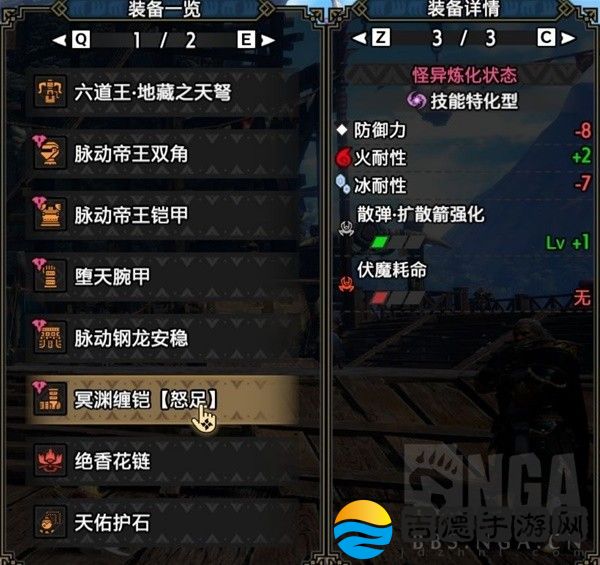This screenshot has height=565, width=600.
Task: Click the red flower petalace icon for 绝香花链
Action: tap(50, 460)
